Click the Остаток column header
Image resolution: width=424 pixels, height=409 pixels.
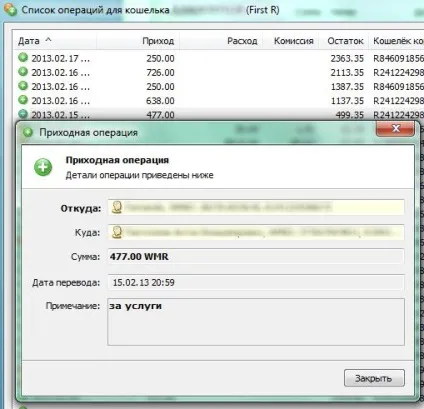point(345,41)
